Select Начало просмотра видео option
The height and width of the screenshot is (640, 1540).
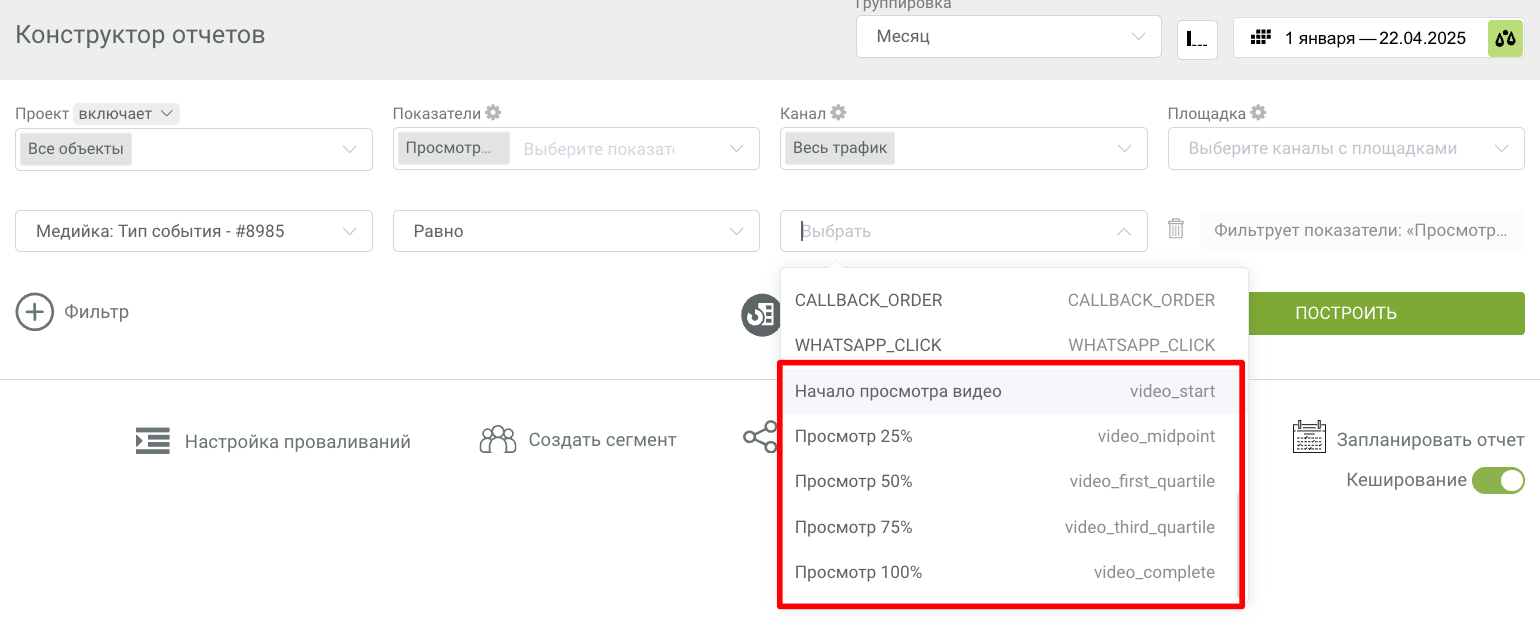point(898,391)
